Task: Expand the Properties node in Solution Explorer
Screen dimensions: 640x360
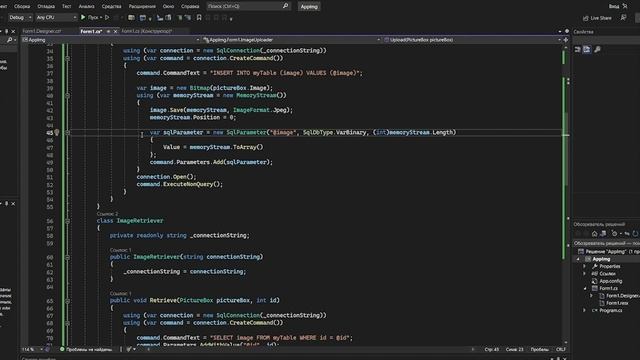Action: pyautogui.click(x=584, y=267)
